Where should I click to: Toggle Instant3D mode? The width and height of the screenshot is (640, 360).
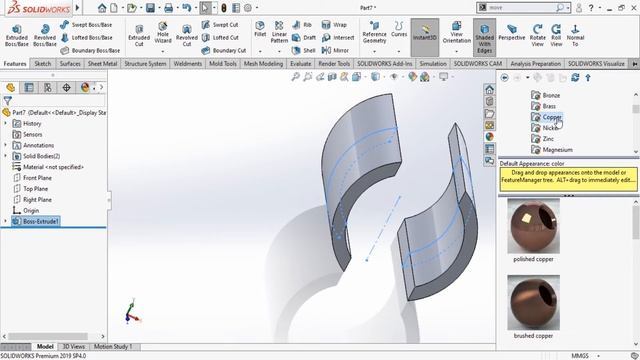(x=425, y=37)
